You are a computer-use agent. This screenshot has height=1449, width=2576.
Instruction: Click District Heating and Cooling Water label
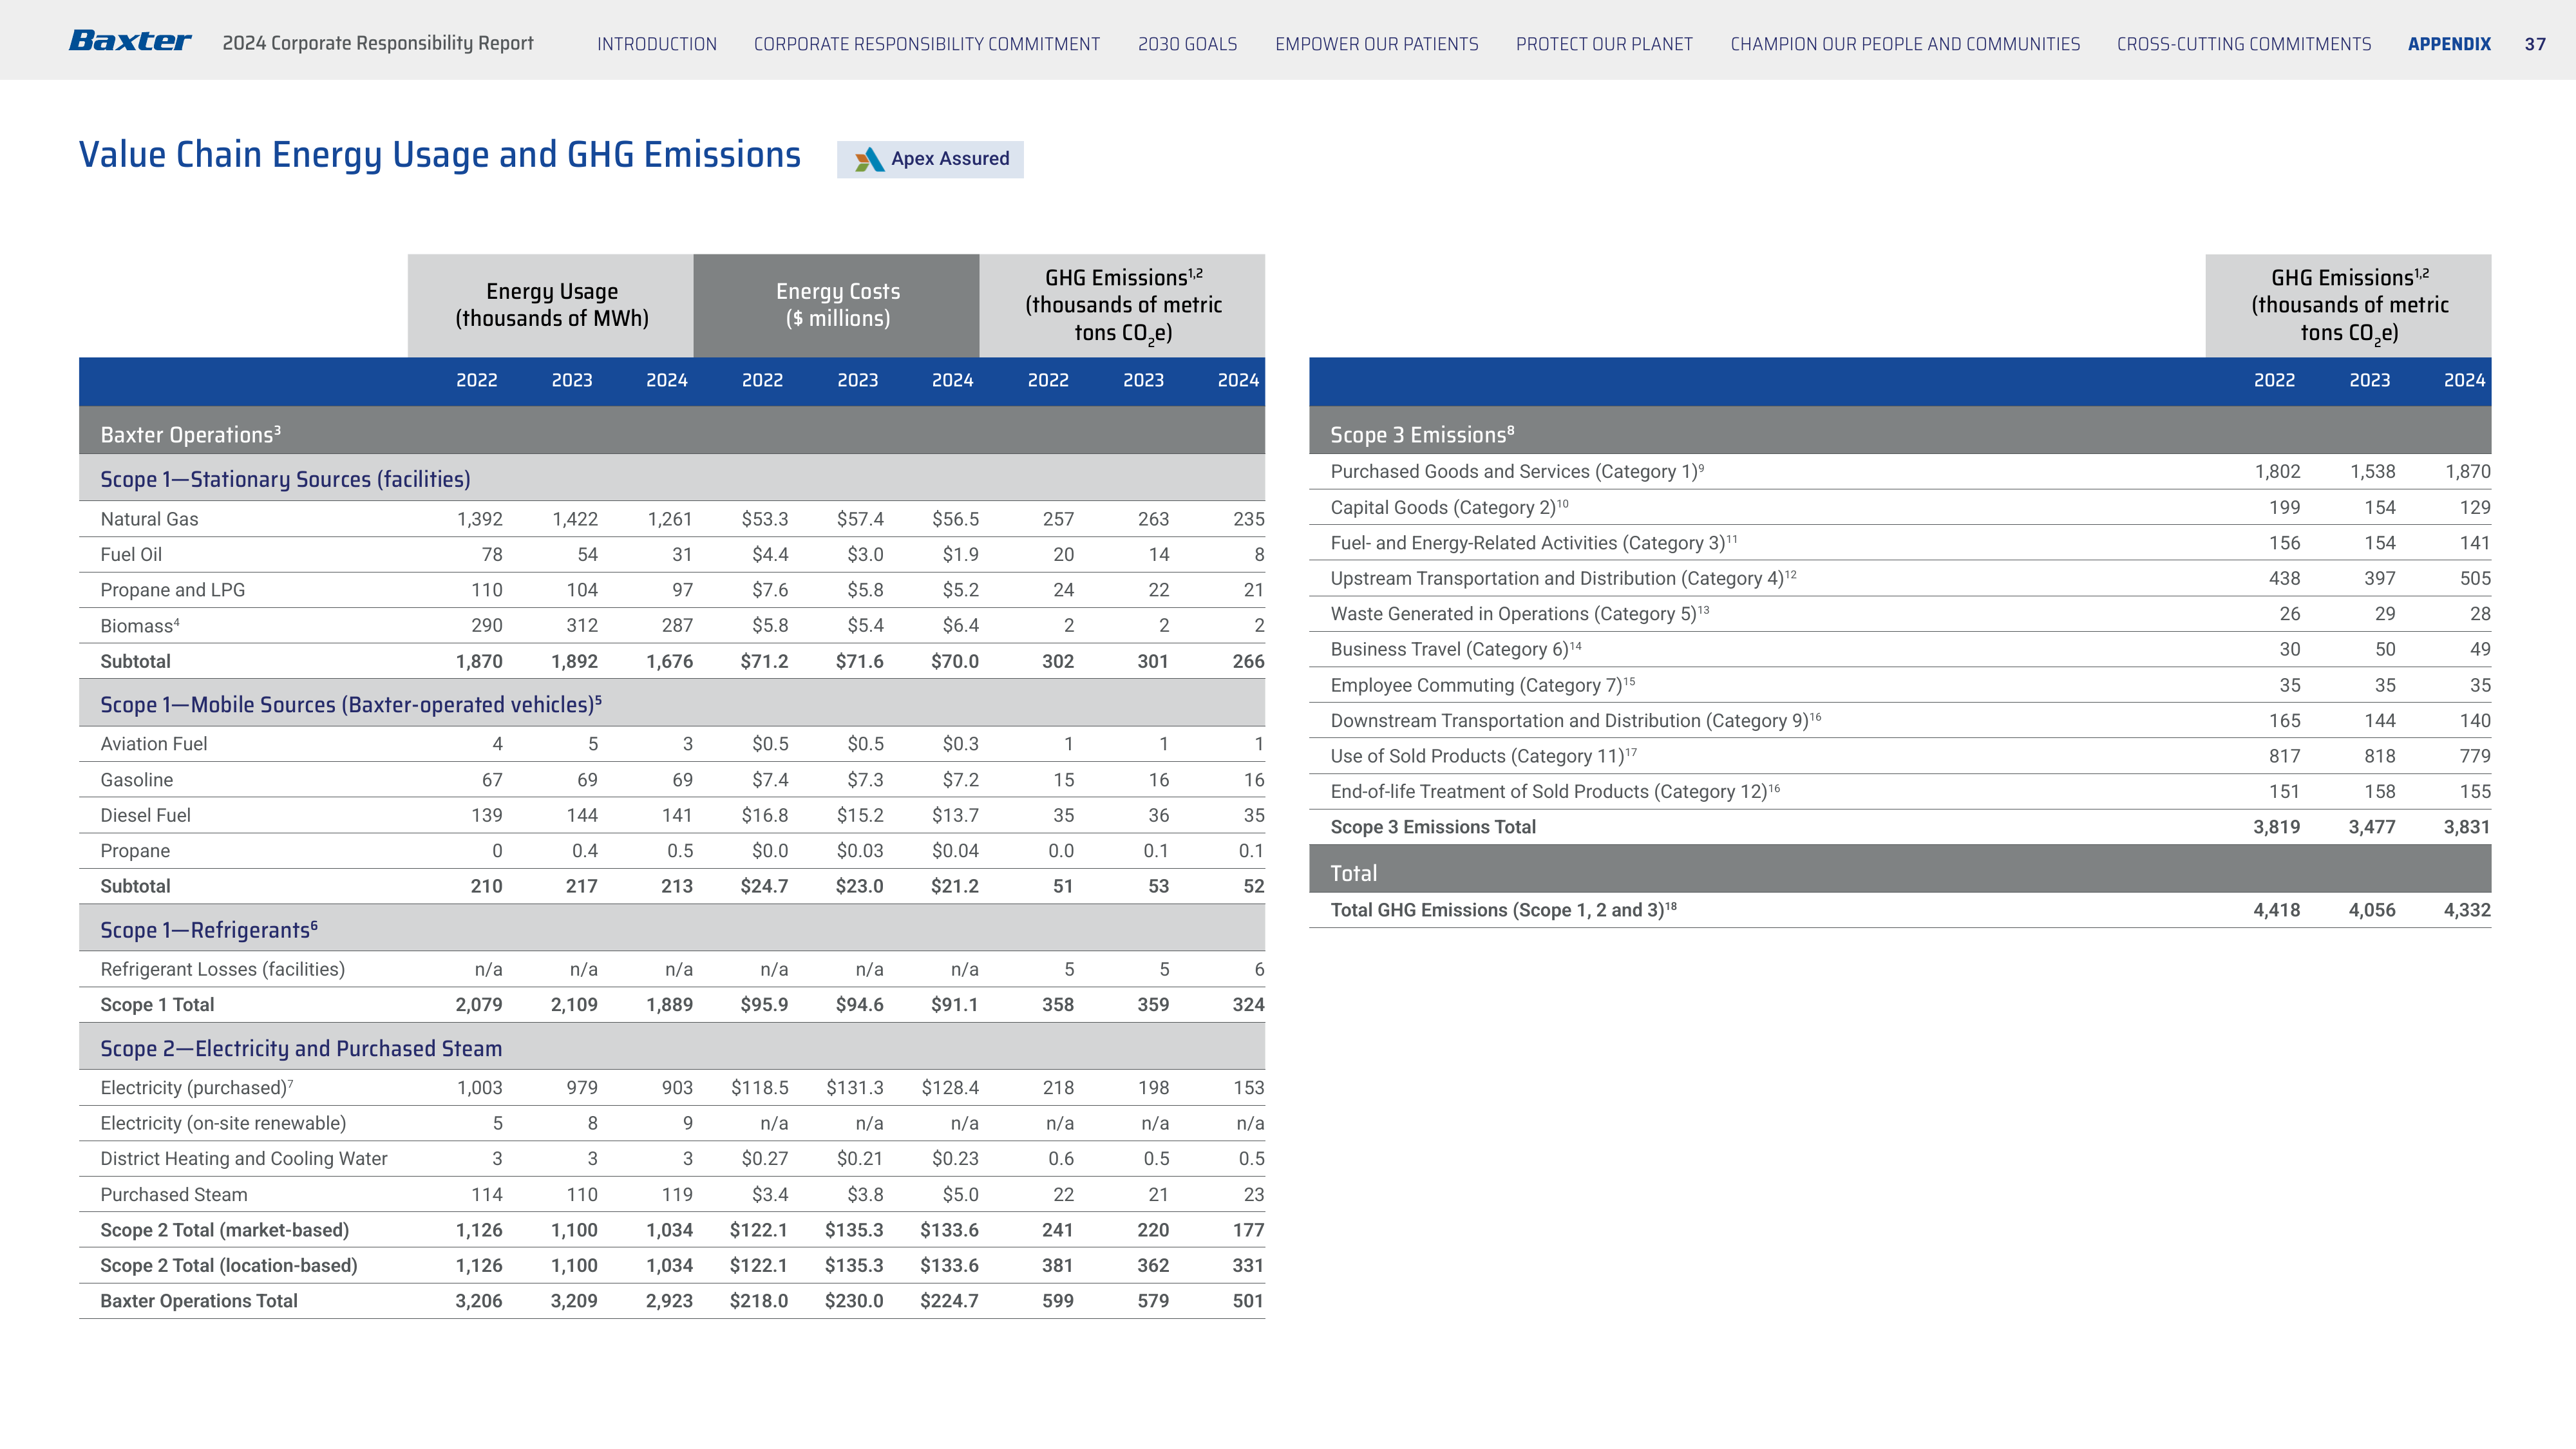point(243,1159)
